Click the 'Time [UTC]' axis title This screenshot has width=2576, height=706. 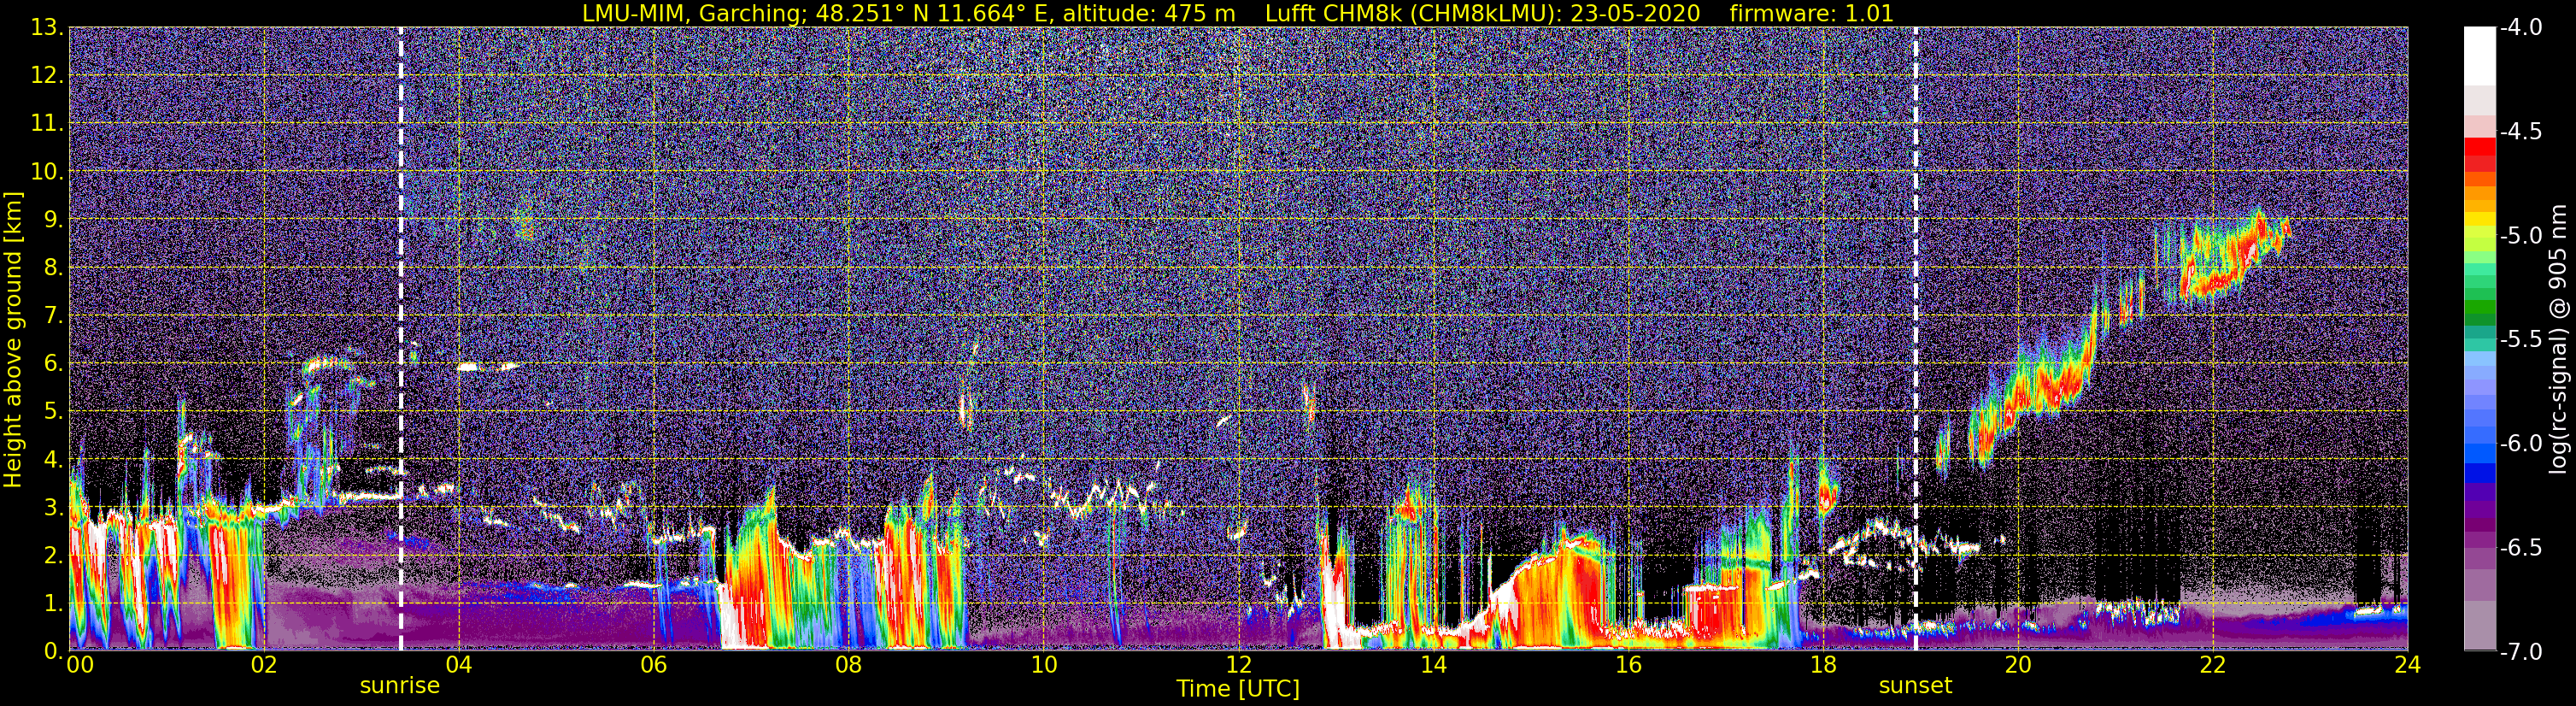(1238, 689)
